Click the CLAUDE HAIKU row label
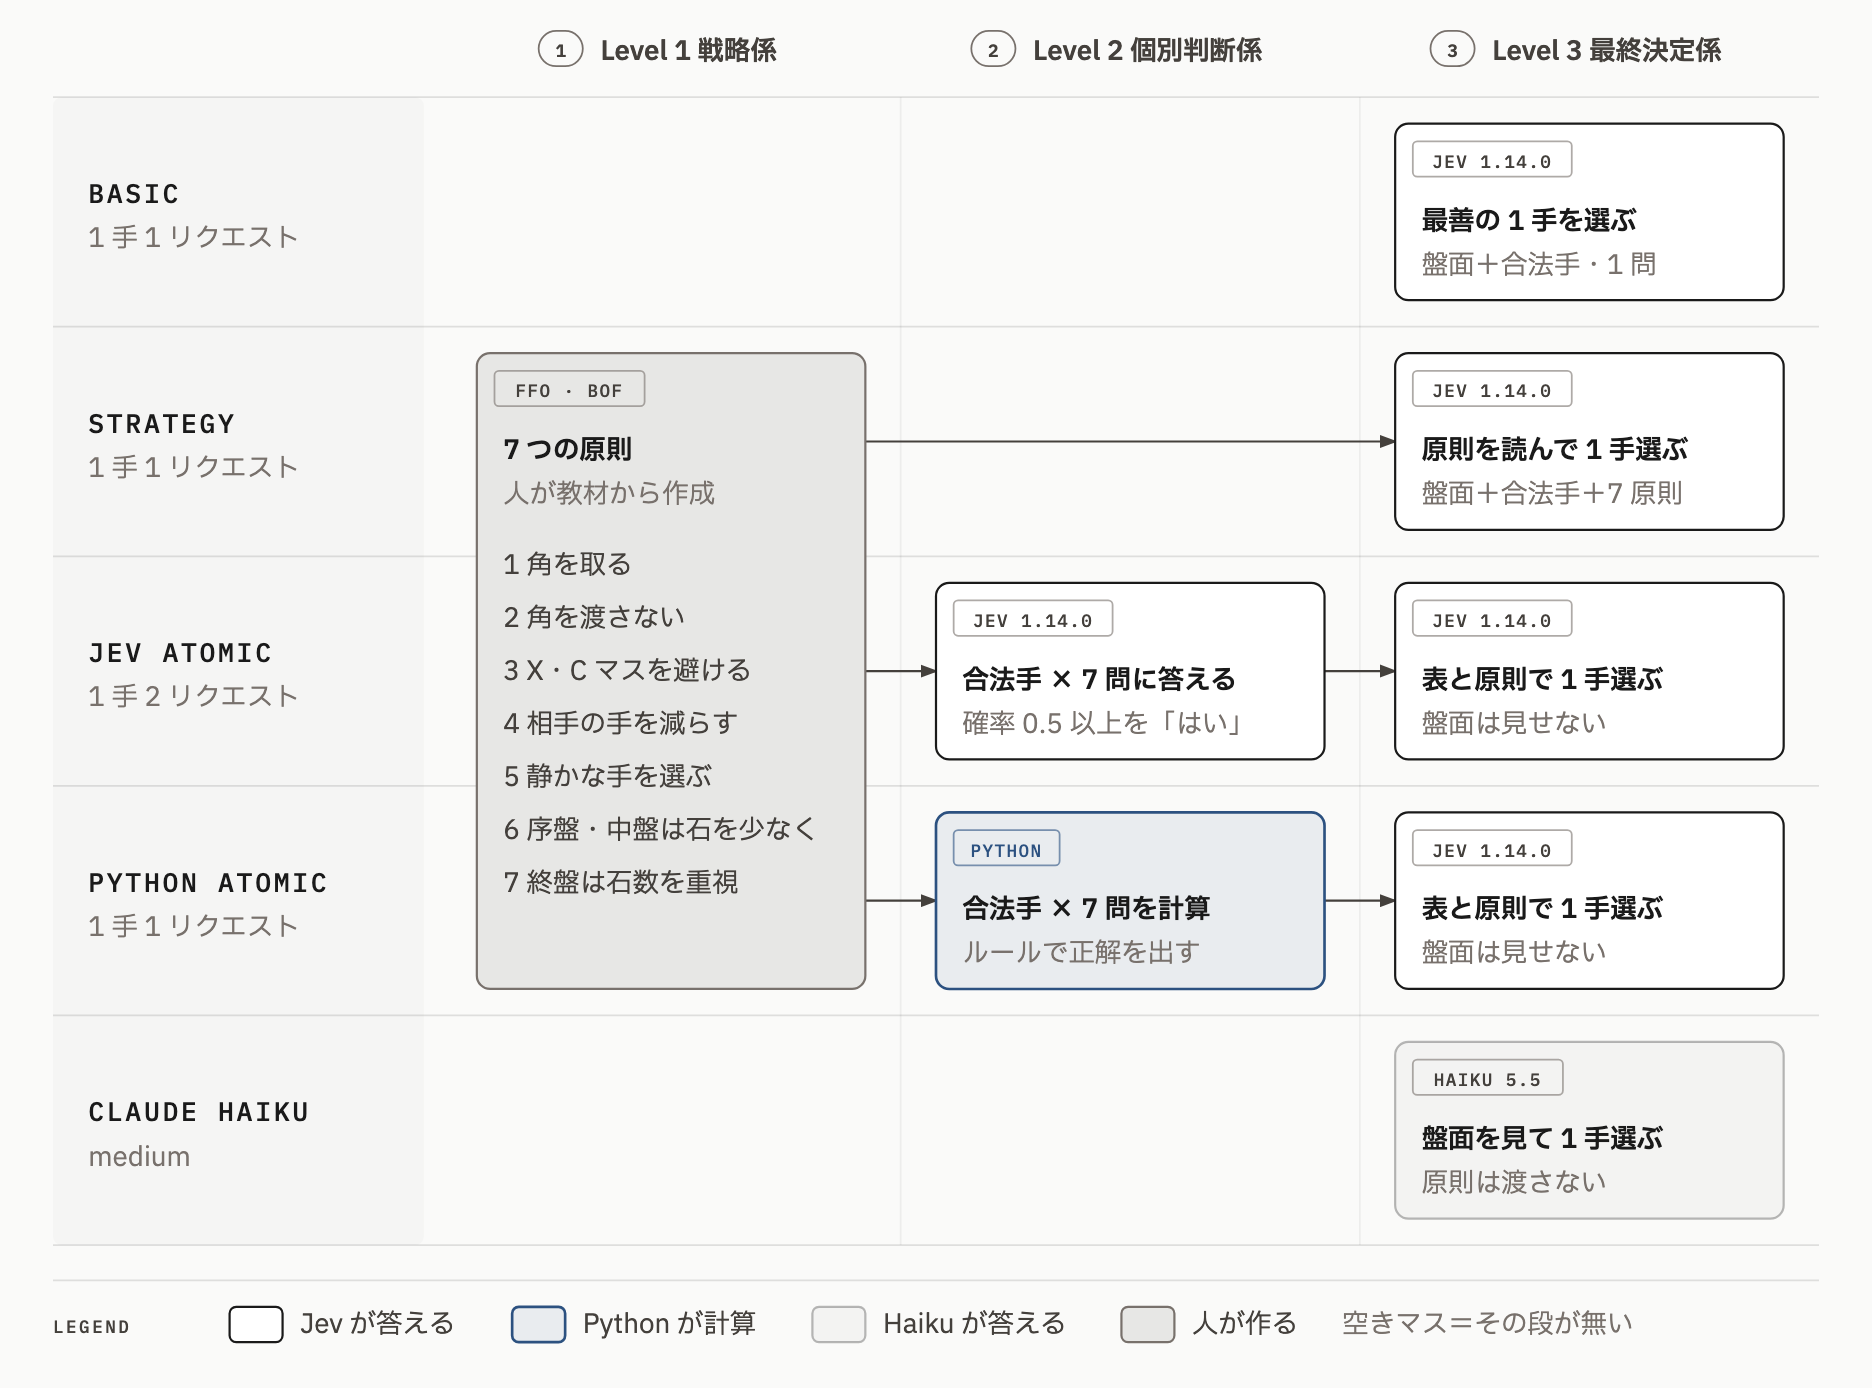This screenshot has width=1872, height=1388. click(x=199, y=1112)
